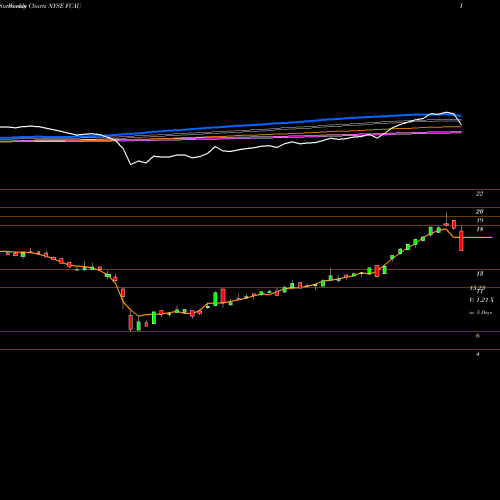The height and width of the screenshot is (500, 500).
Task: Click the 22 price axis label
Action: 479,194
